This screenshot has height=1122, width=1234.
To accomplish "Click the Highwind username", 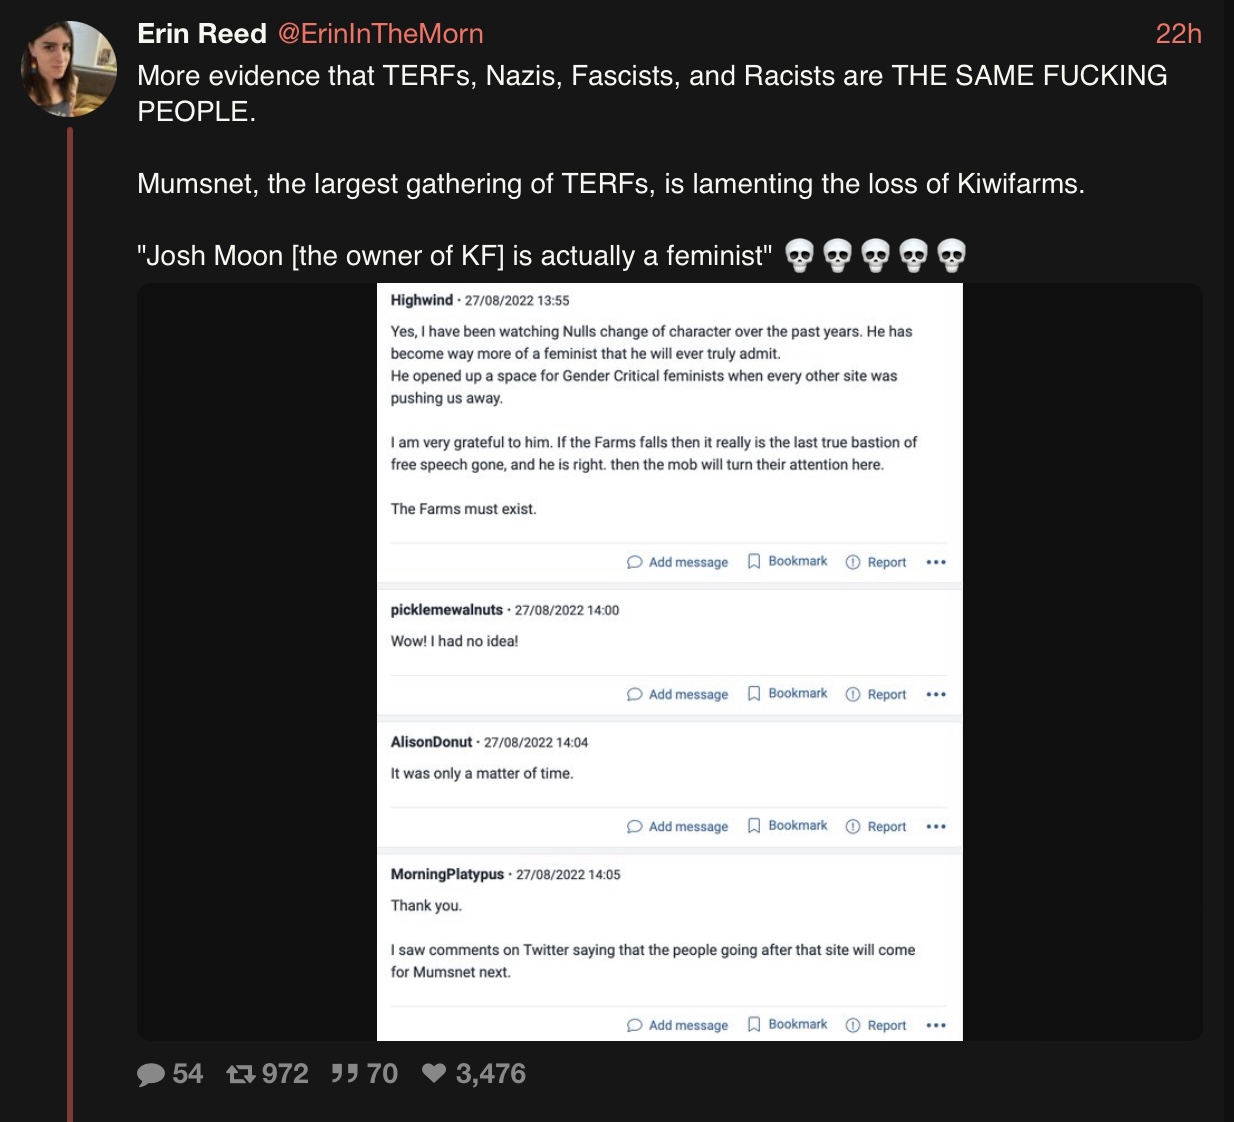I will point(421,300).
